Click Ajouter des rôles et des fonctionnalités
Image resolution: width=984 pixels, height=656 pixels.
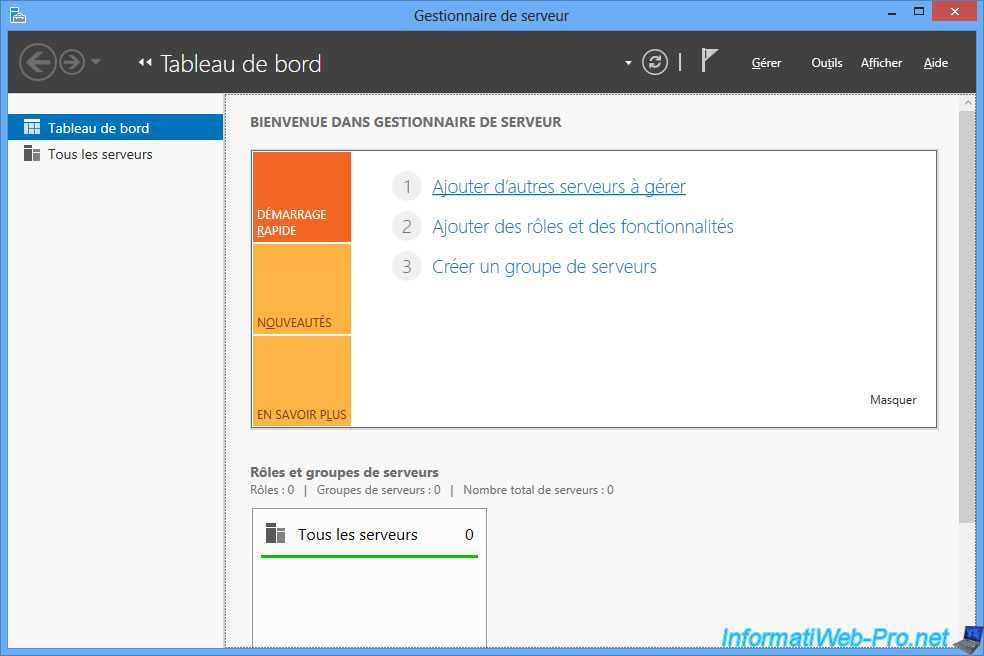tap(582, 227)
